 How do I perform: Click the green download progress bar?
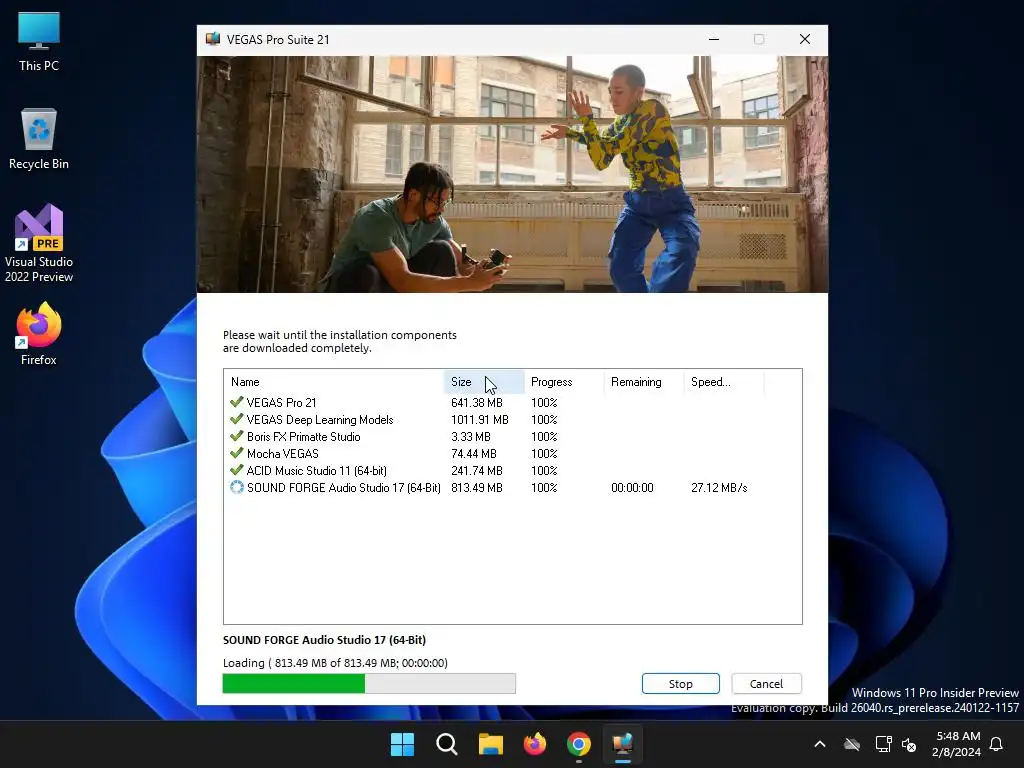click(x=369, y=684)
